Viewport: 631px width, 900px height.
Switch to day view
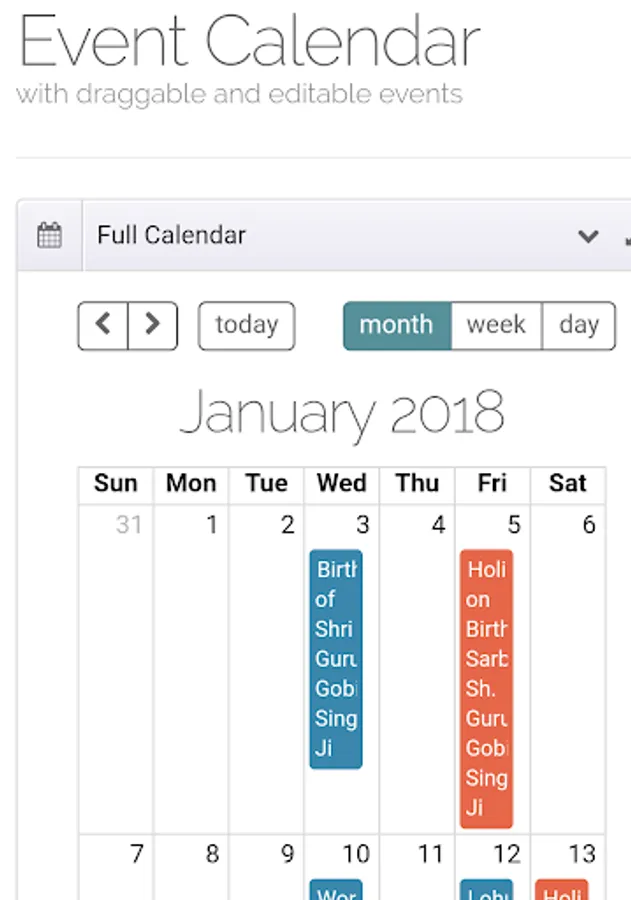pos(578,325)
